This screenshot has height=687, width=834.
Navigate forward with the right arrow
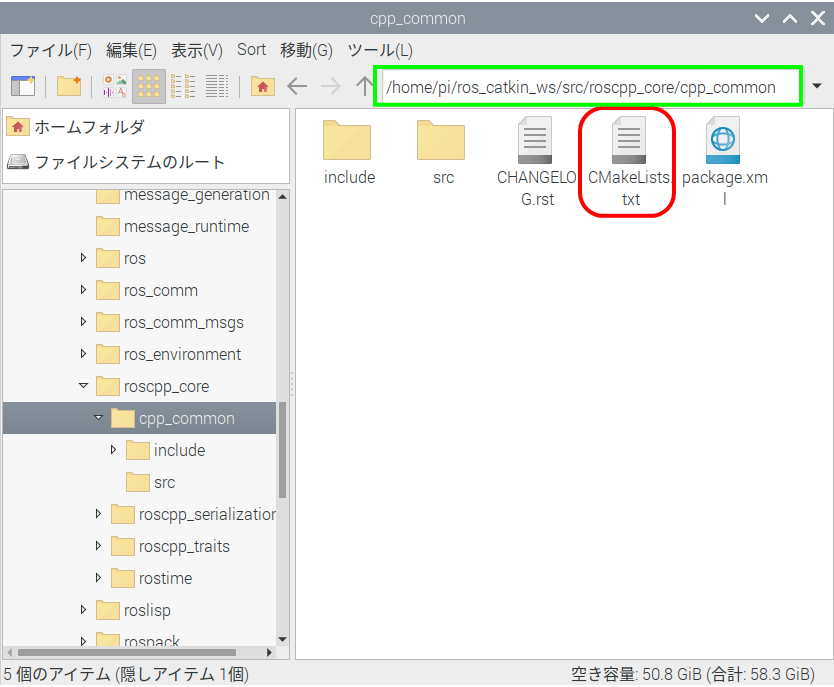click(331, 86)
